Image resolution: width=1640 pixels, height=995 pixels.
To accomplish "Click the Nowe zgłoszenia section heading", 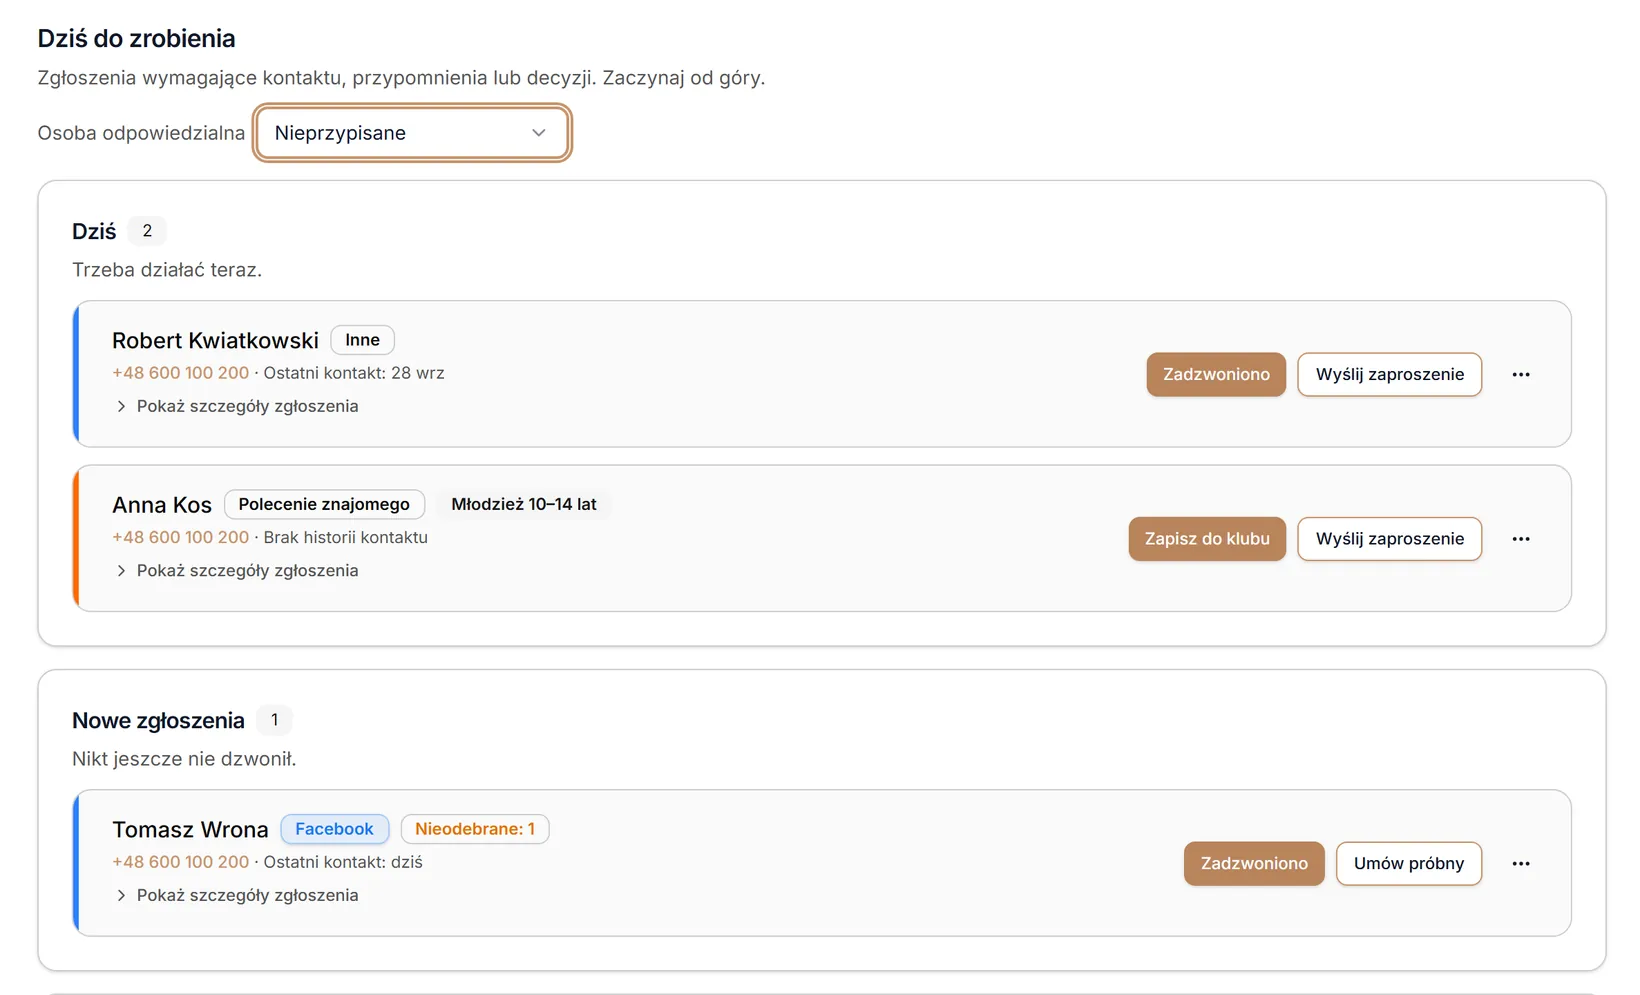I will pyautogui.click(x=158, y=720).
